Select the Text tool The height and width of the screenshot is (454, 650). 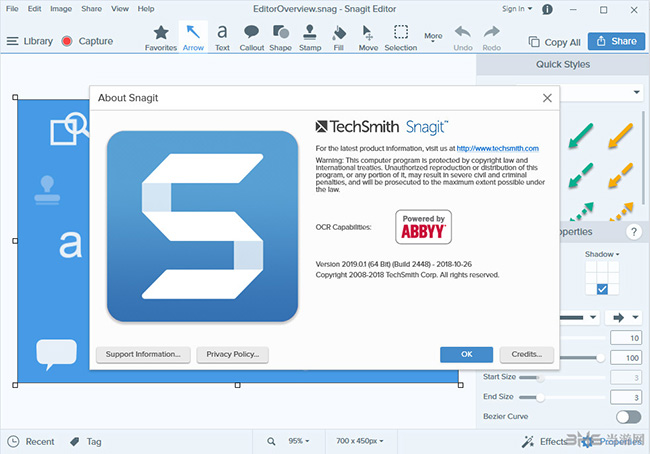click(222, 38)
